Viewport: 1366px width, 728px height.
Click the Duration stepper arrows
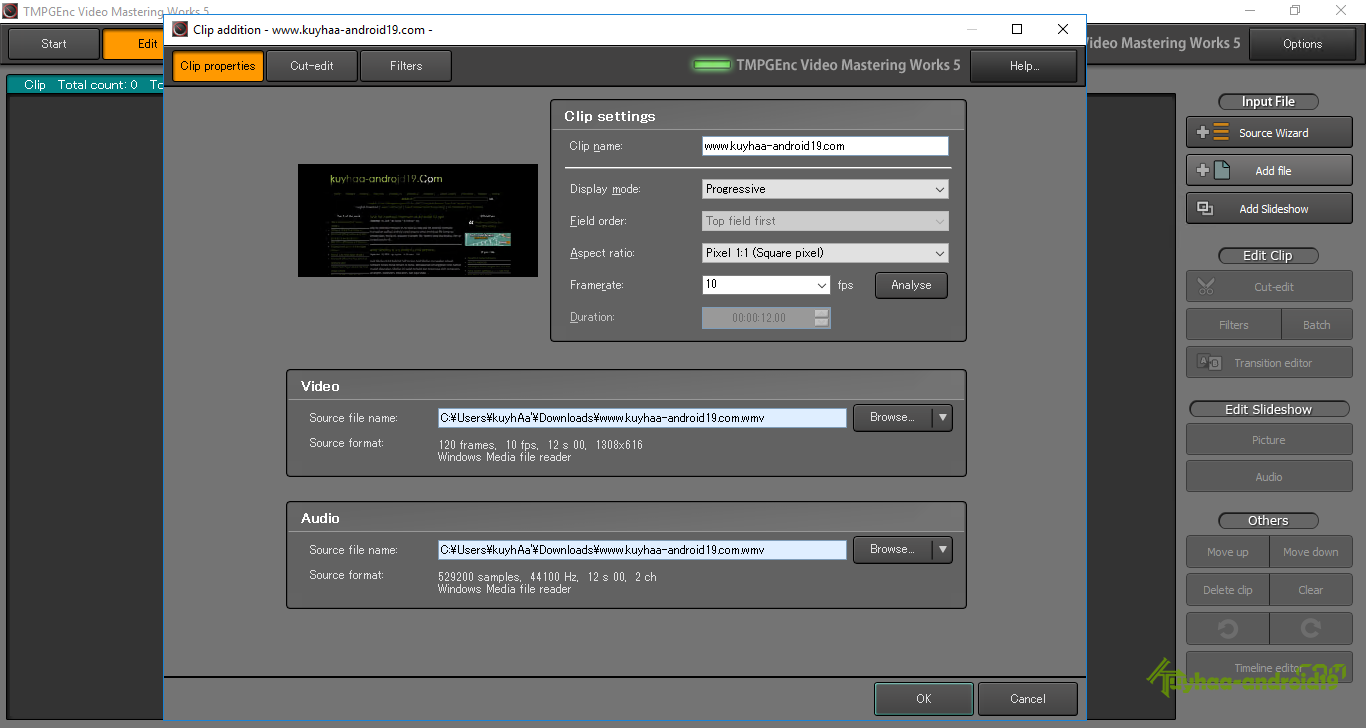(x=822, y=318)
